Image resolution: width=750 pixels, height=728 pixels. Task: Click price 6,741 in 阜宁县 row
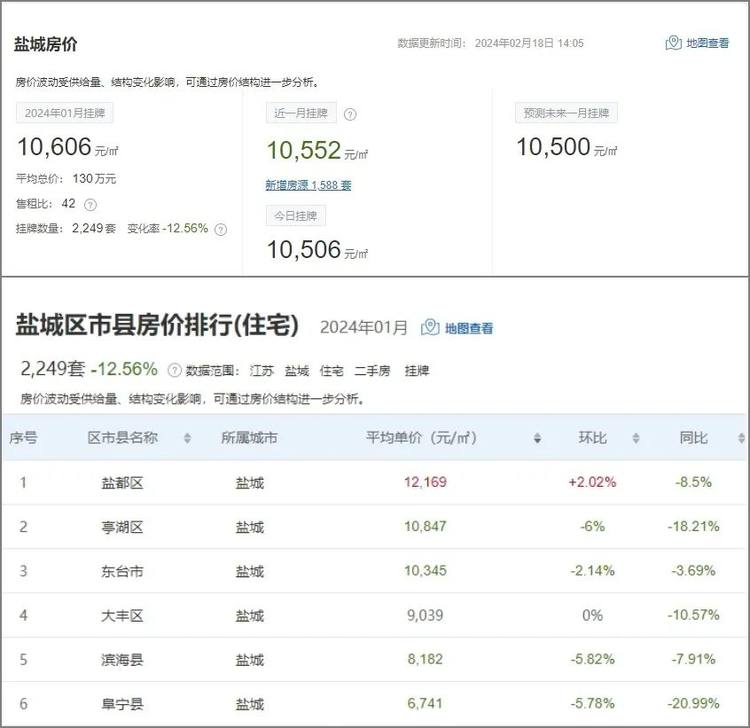click(425, 703)
